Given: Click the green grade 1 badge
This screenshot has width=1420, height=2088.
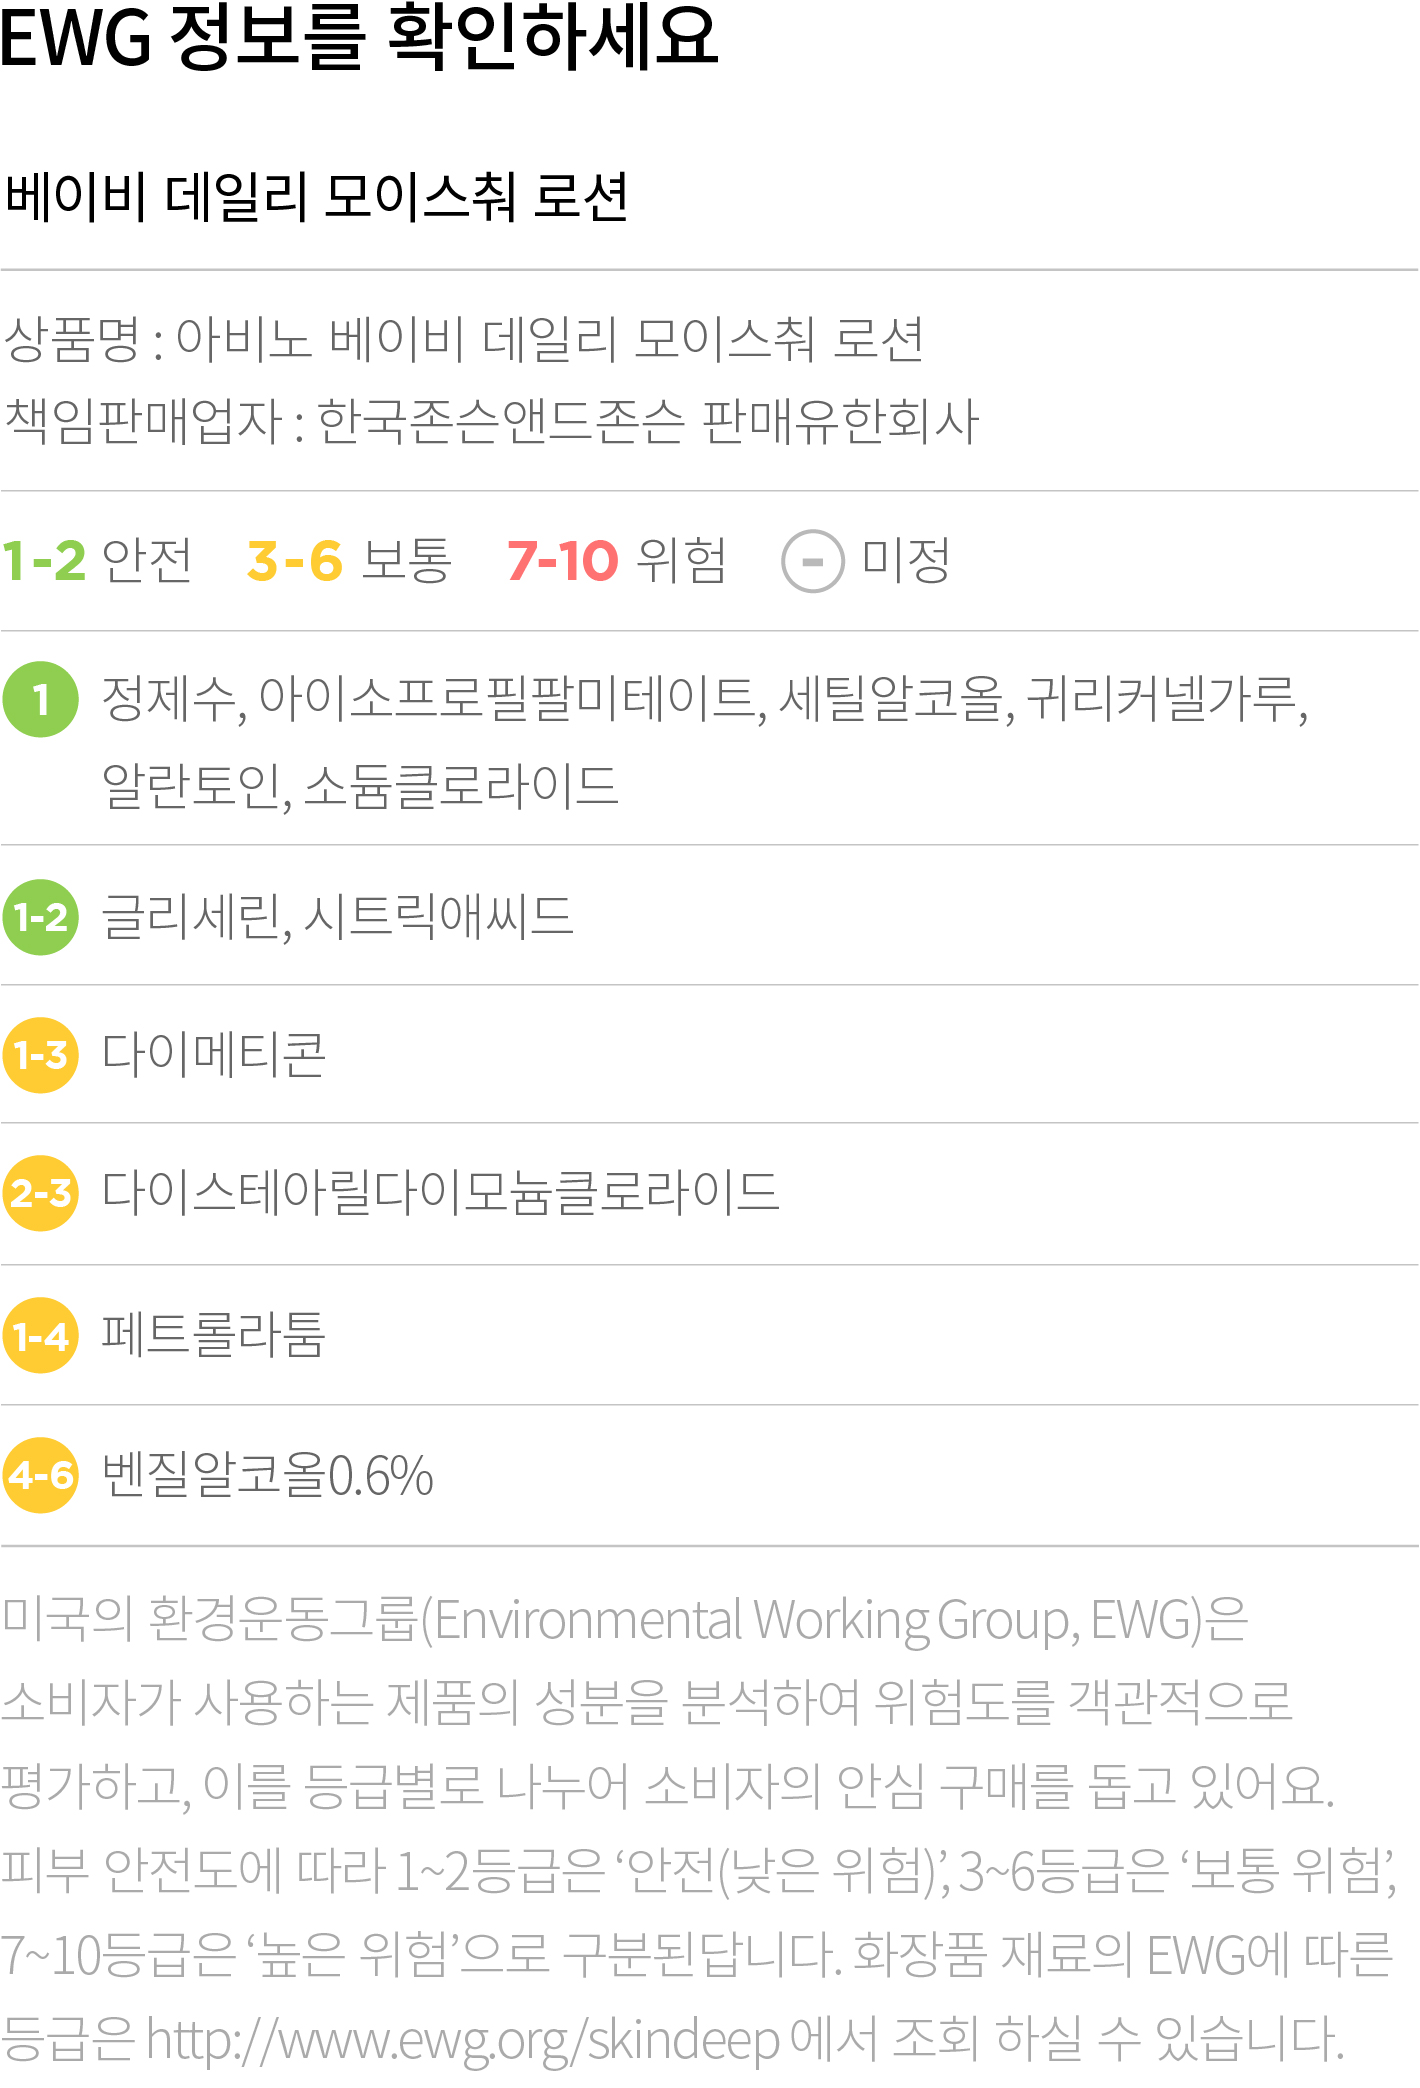Looking at the screenshot, I should point(41,700).
